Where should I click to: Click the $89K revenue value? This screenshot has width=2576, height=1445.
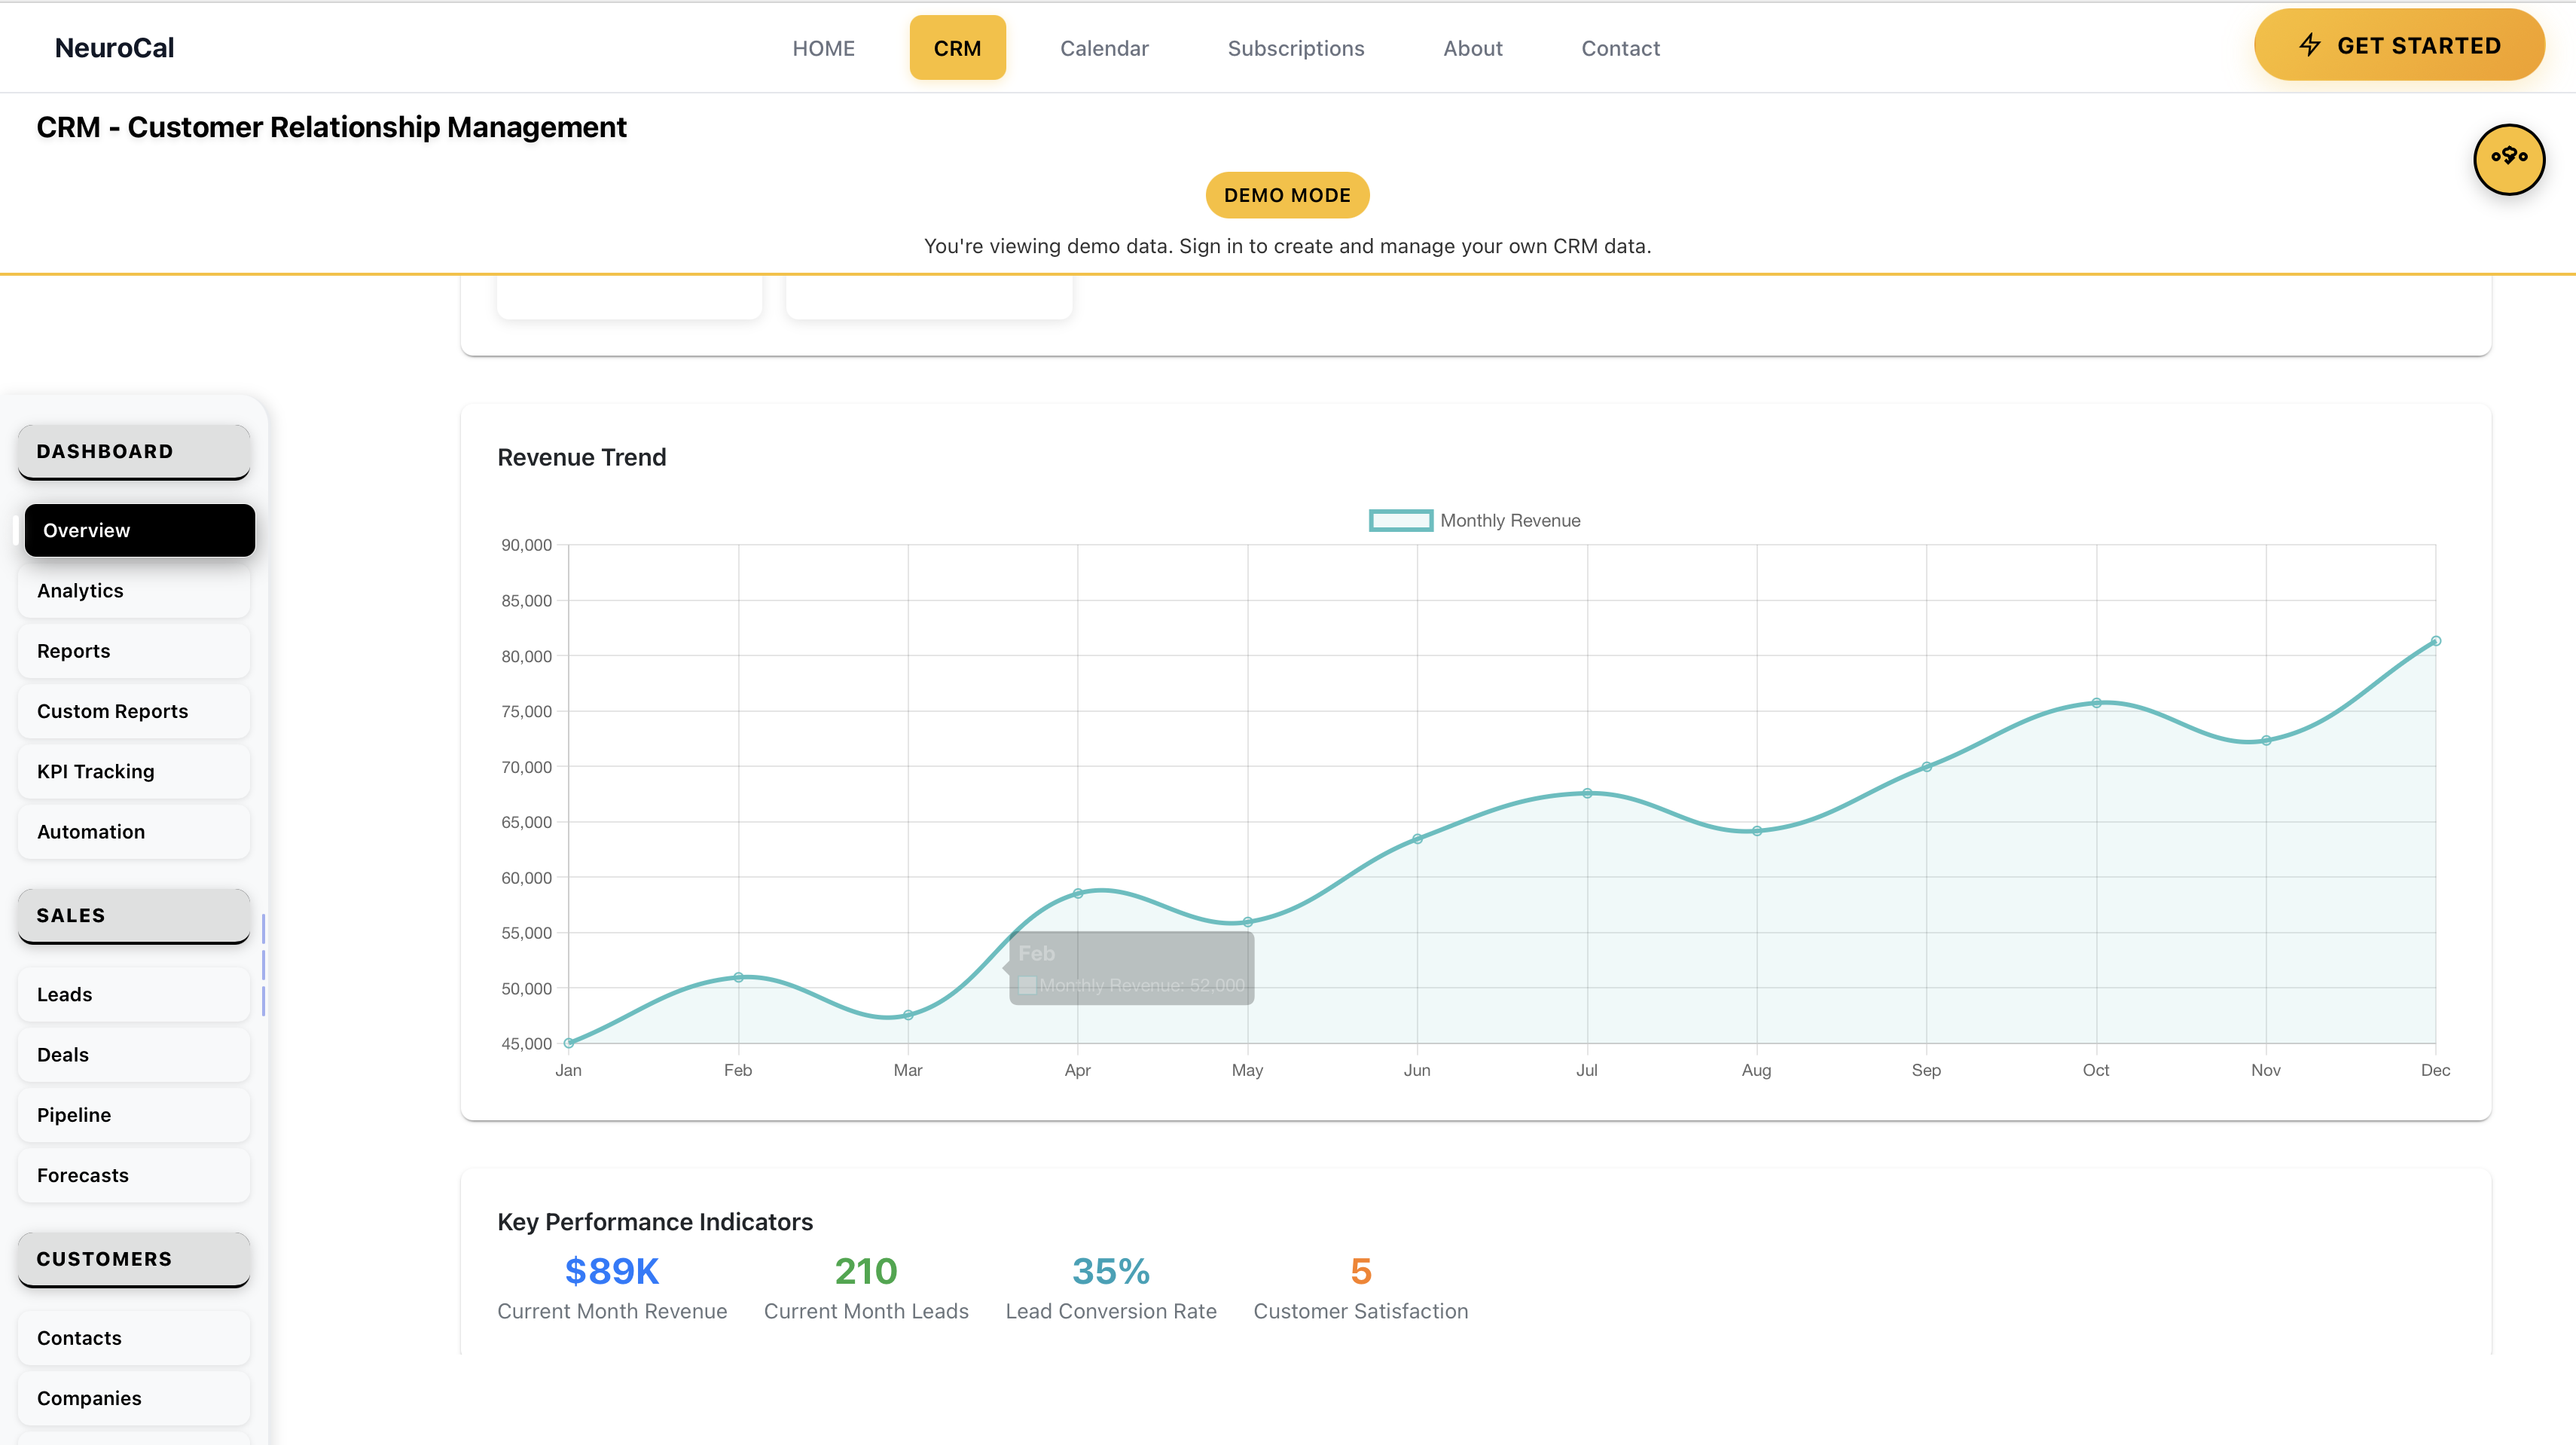[612, 1271]
